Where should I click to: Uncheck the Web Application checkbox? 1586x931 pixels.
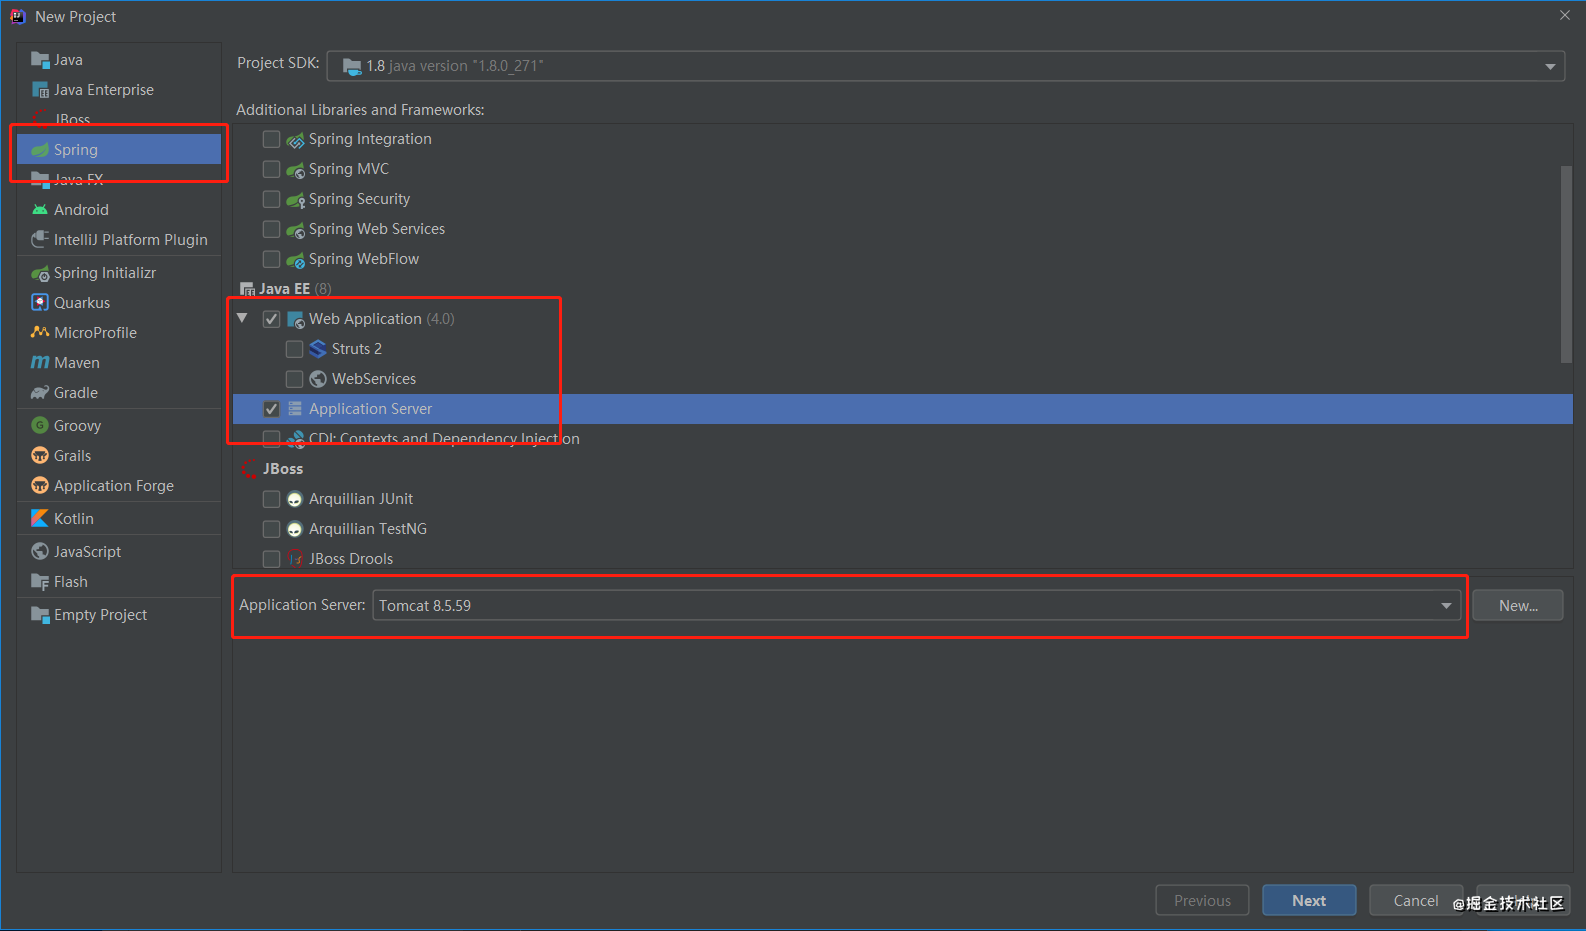[271, 319]
